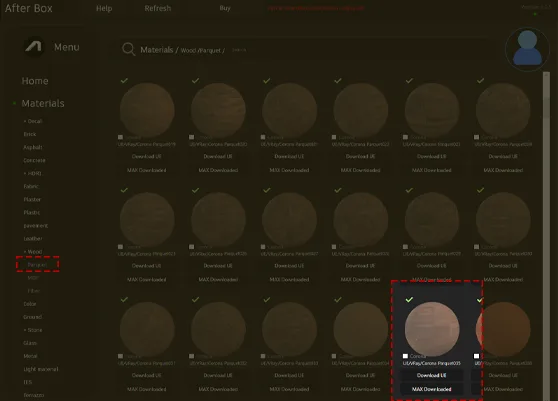Click the search field beside Wood/Parquet breadcrumb
Screen dimensions: 558x401
click(x=239, y=50)
